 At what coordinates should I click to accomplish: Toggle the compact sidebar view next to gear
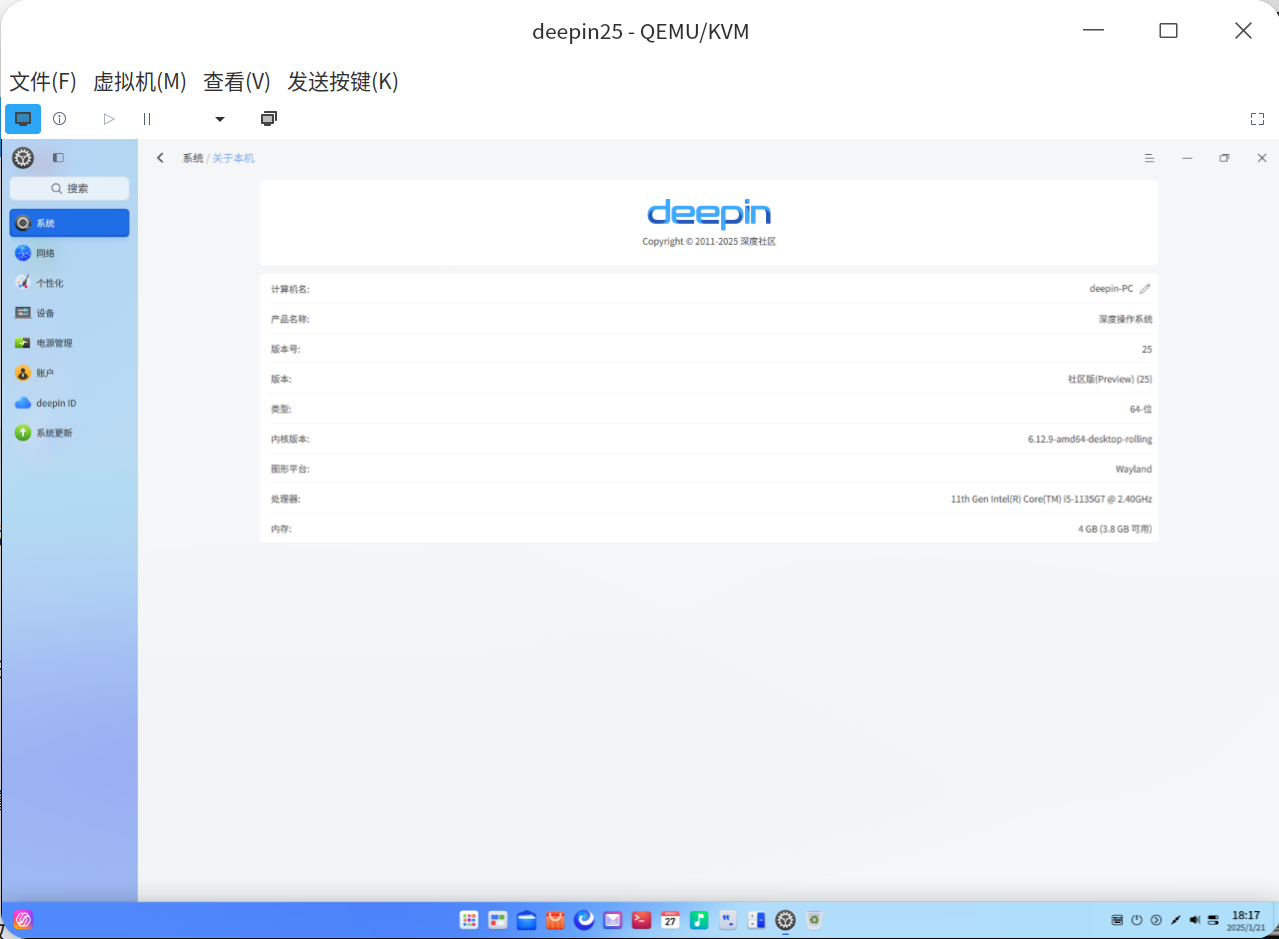58,157
